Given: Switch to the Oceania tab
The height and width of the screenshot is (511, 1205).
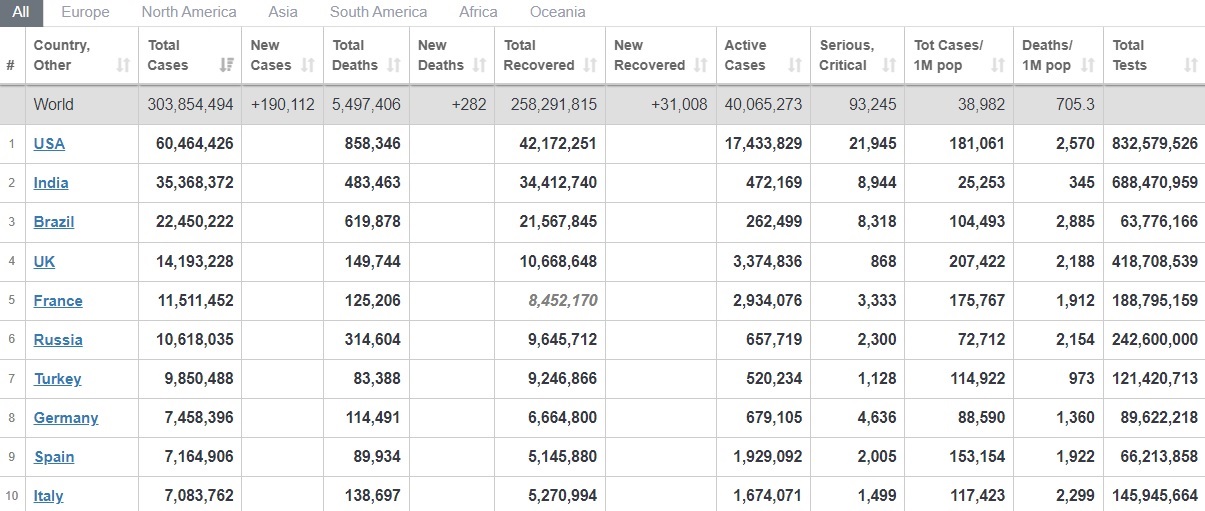Looking at the screenshot, I should 558,12.
